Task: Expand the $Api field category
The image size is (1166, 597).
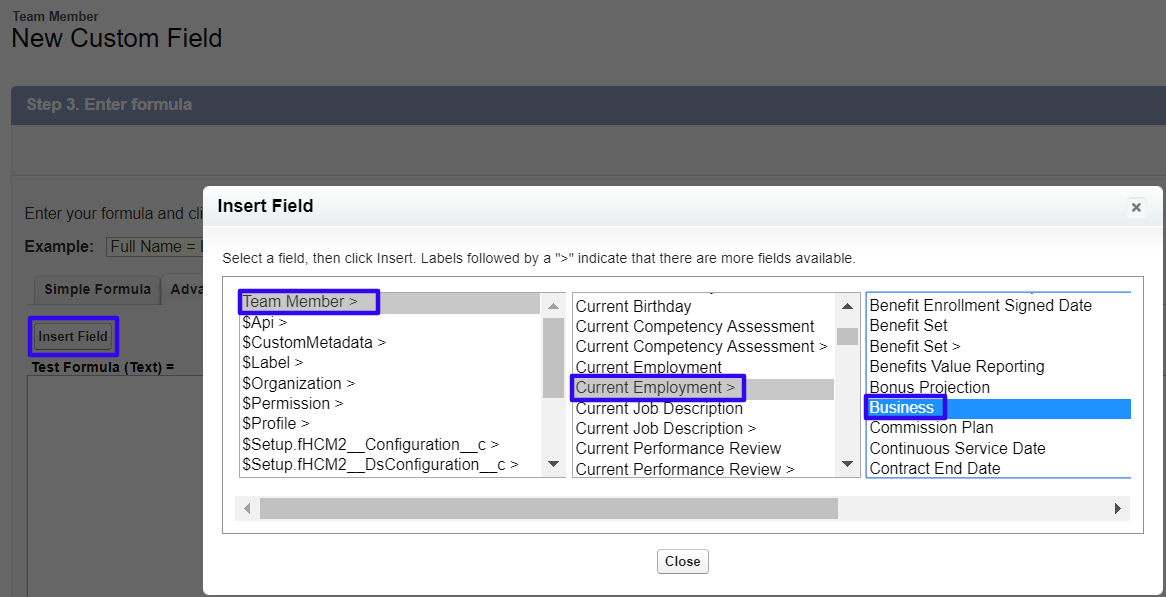Action: pos(265,322)
